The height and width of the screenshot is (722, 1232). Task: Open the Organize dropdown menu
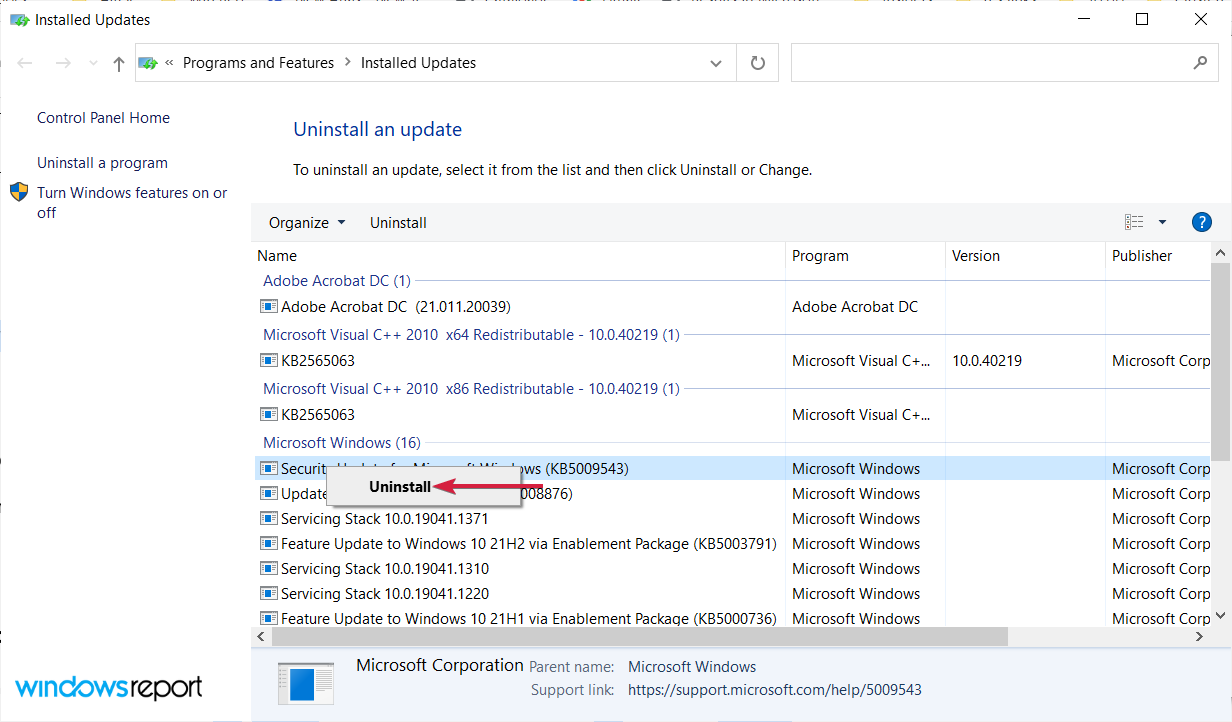(x=307, y=222)
